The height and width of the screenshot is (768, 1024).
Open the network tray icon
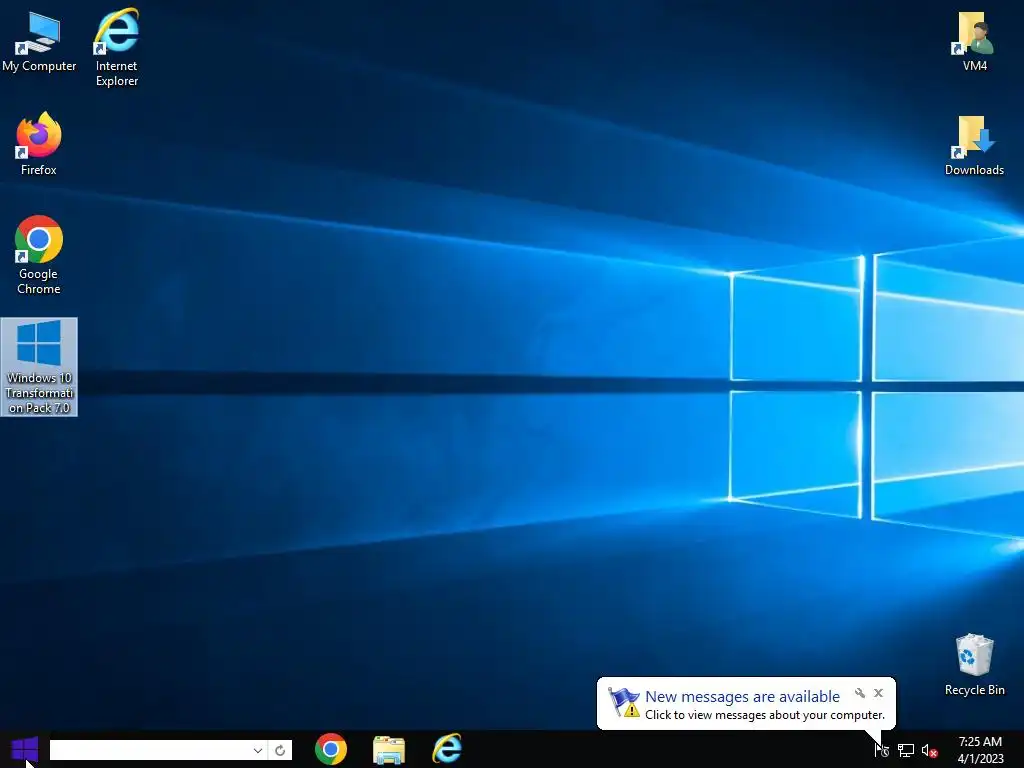point(906,751)
